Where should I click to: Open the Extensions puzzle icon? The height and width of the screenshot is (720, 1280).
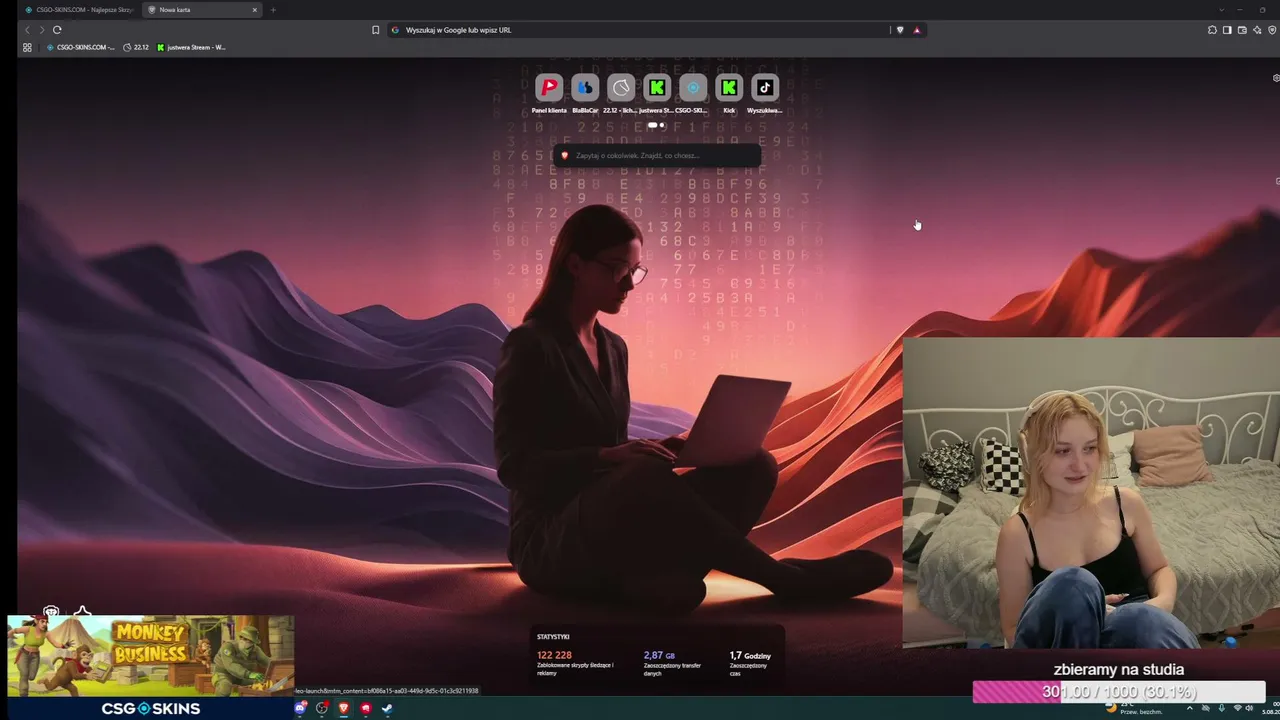(1212, 30)
